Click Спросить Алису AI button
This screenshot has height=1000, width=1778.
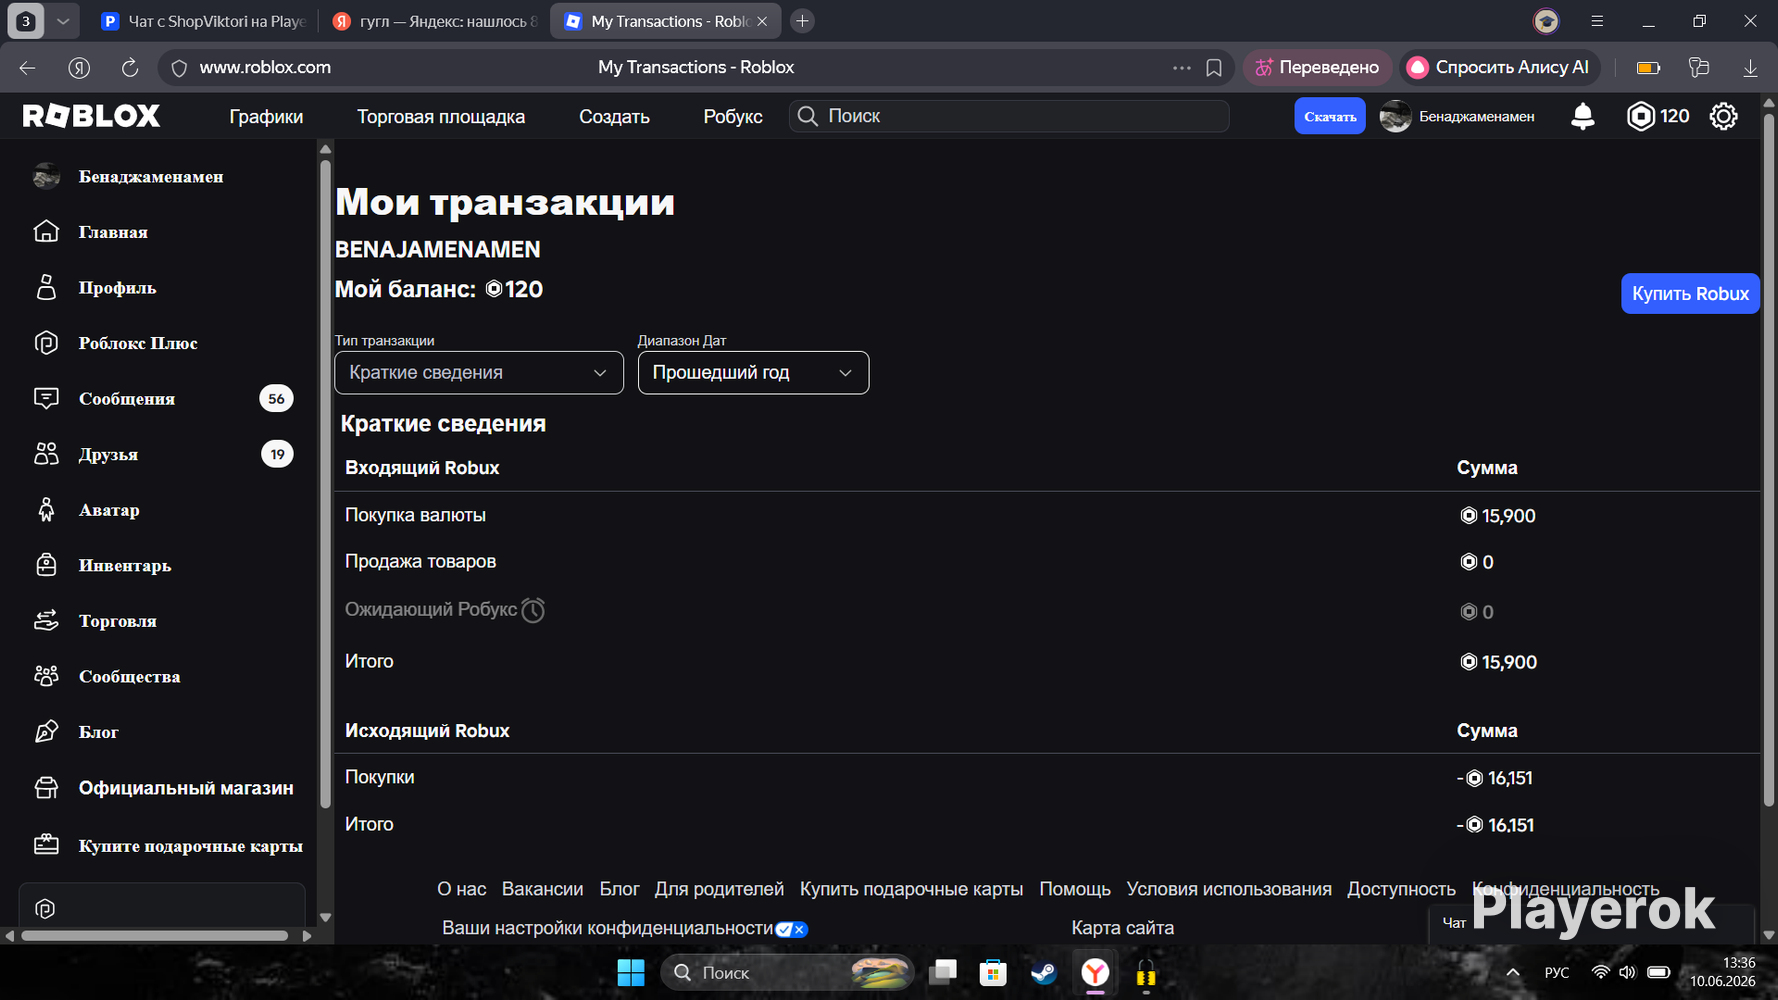click(x=1498, y=67)
